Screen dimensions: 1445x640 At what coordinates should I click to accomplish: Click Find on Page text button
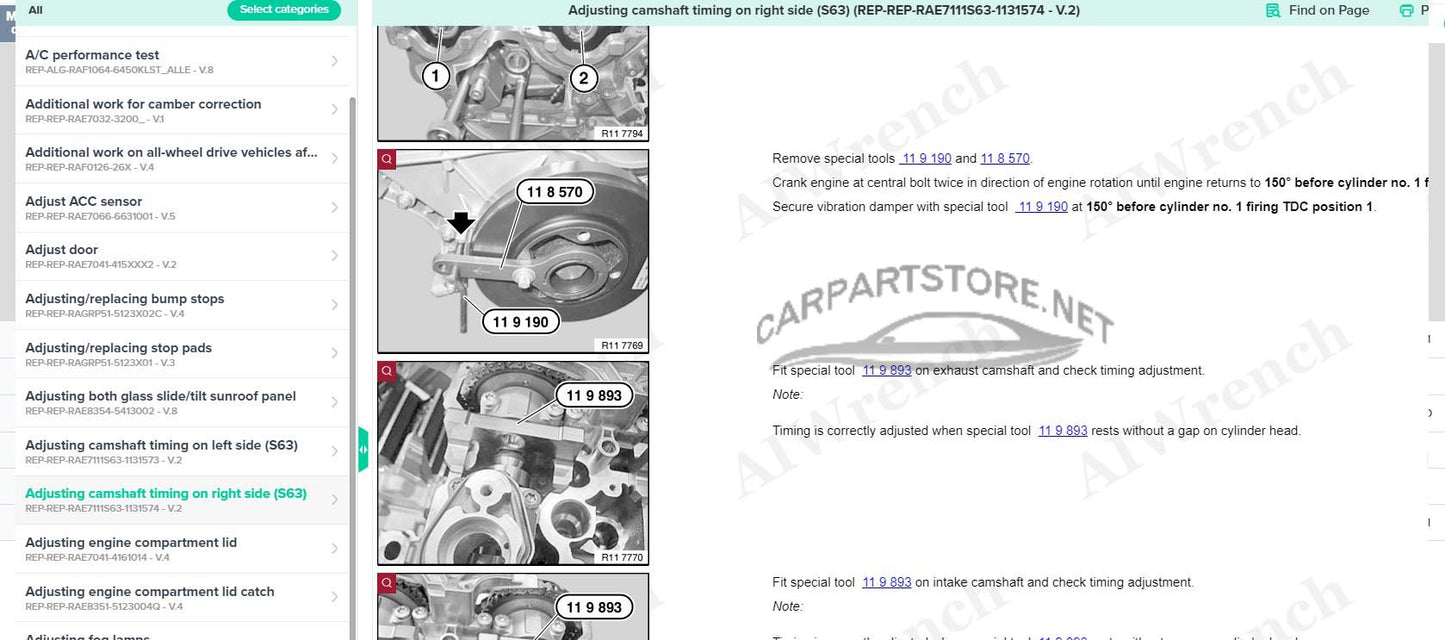click(1329, 10)
